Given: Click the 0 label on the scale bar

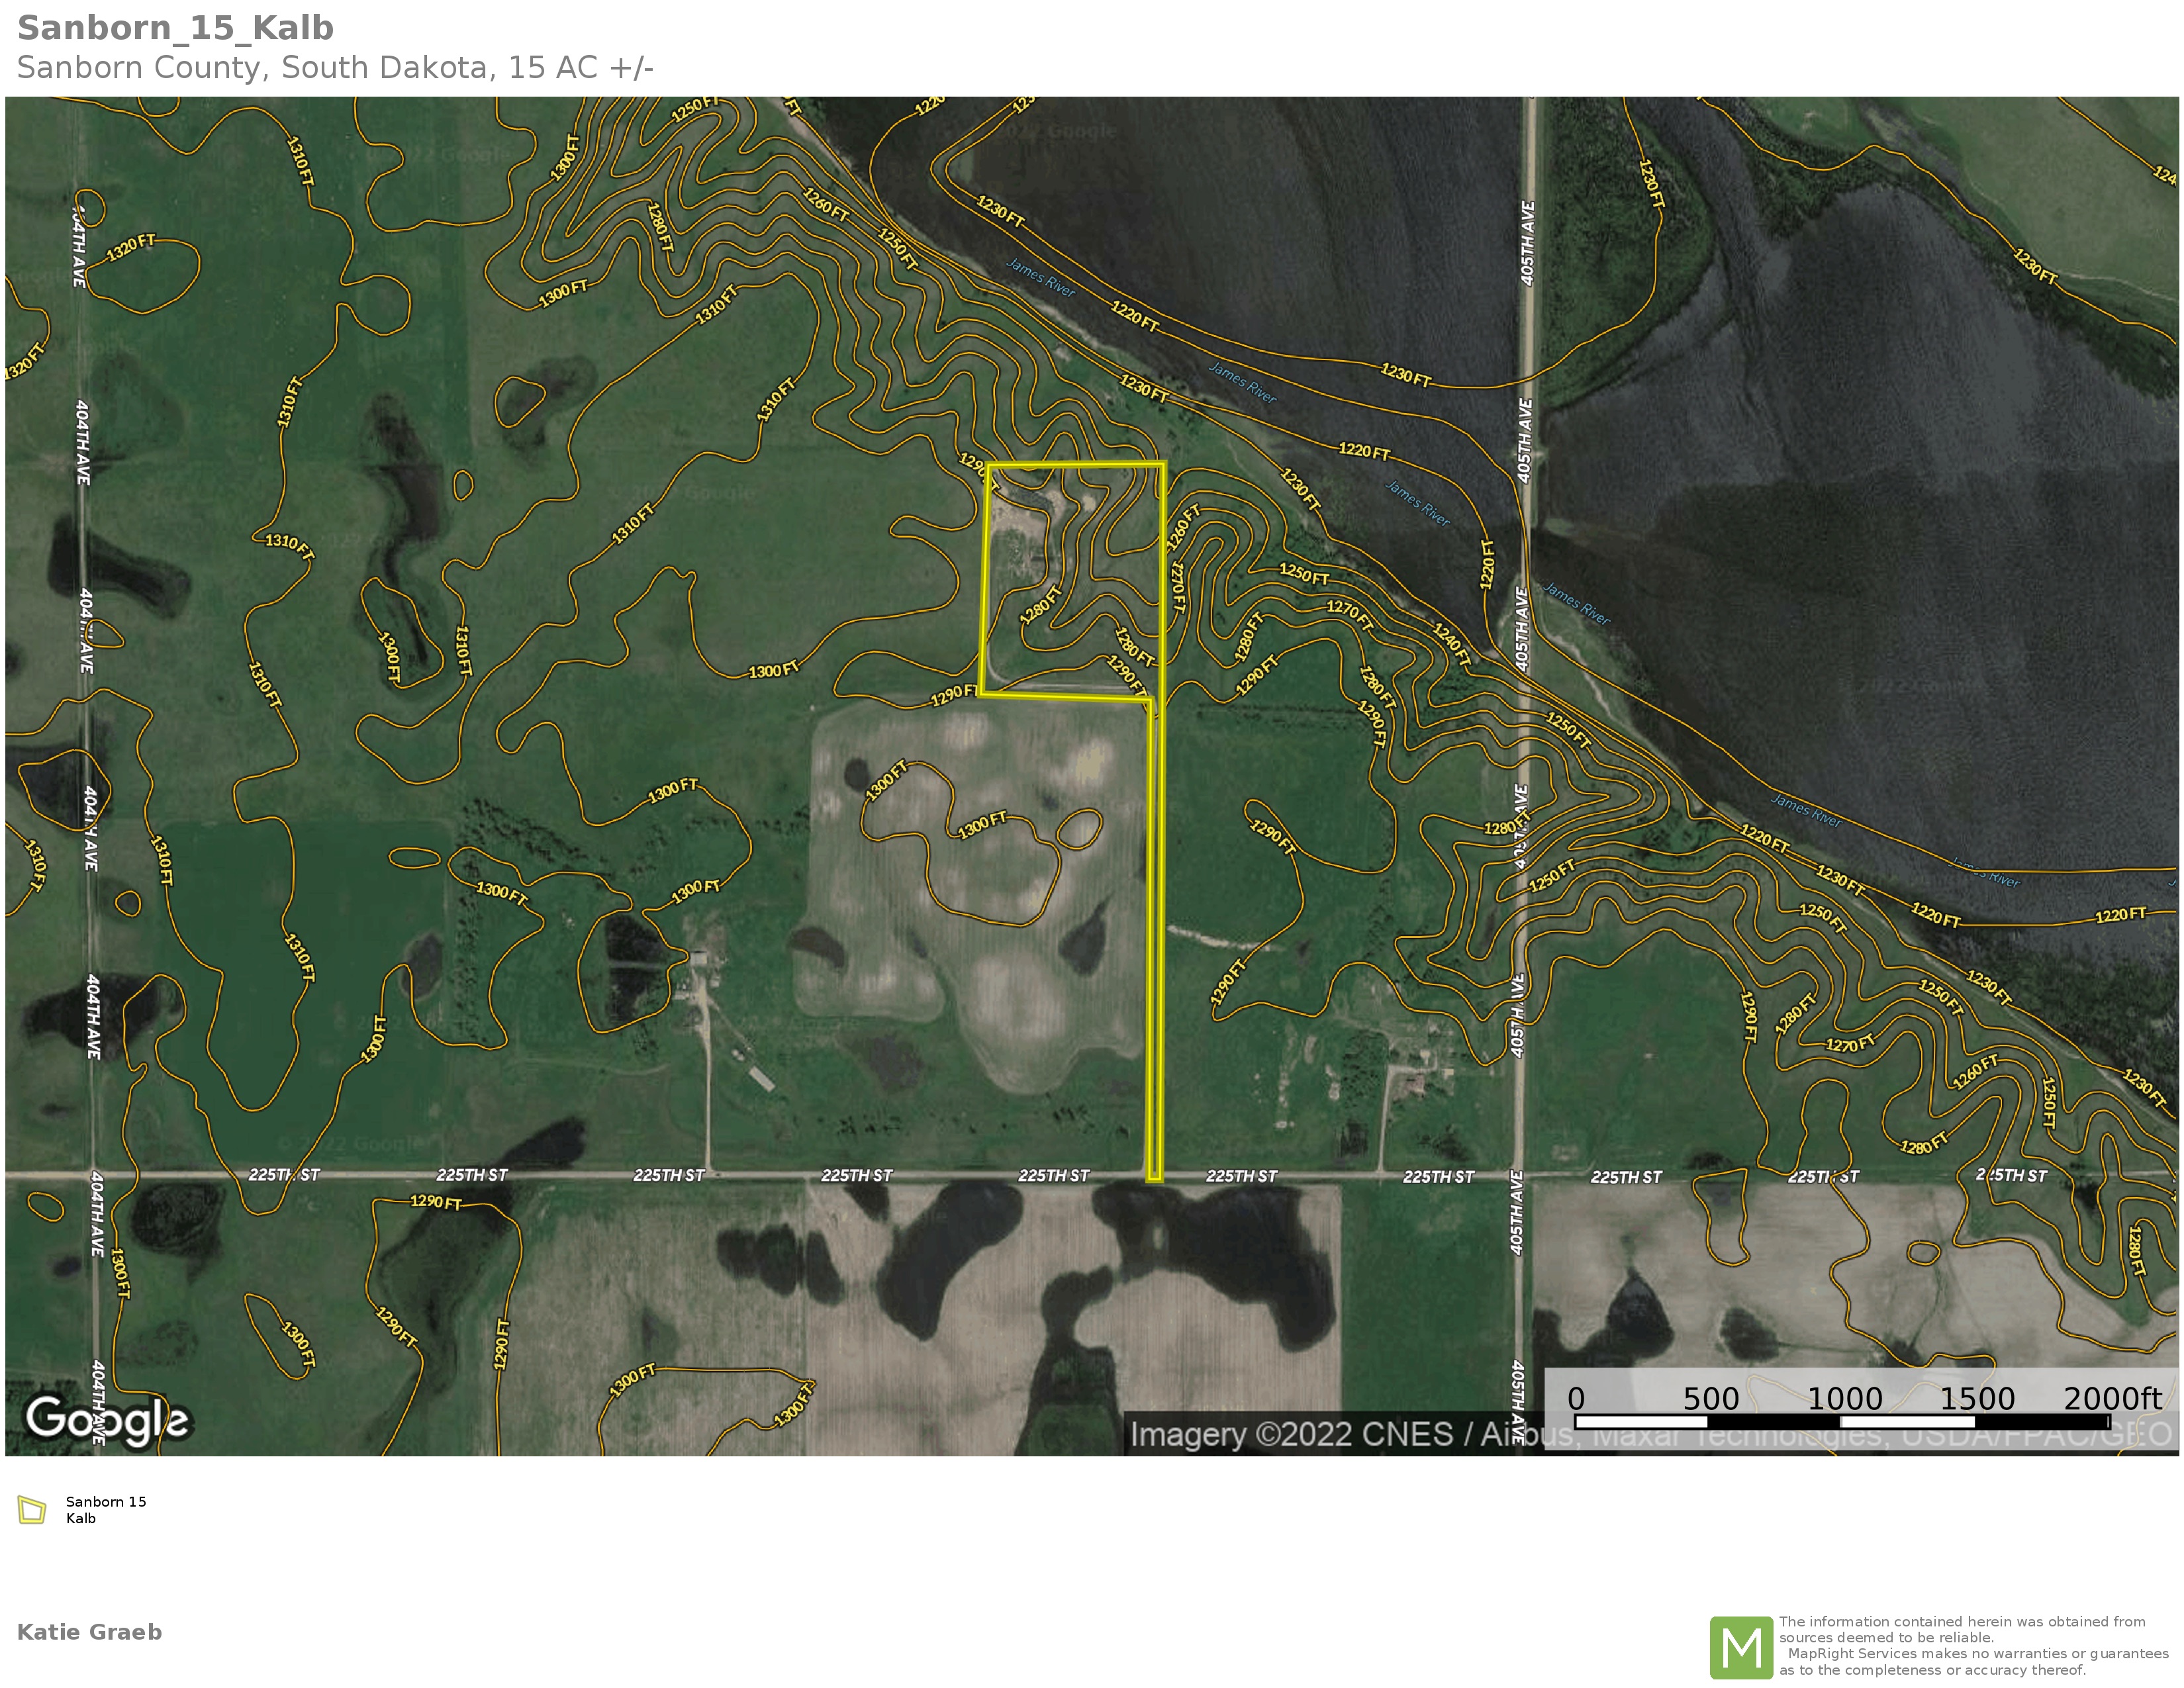Looking at the screenshot, I should 1576,1398.
